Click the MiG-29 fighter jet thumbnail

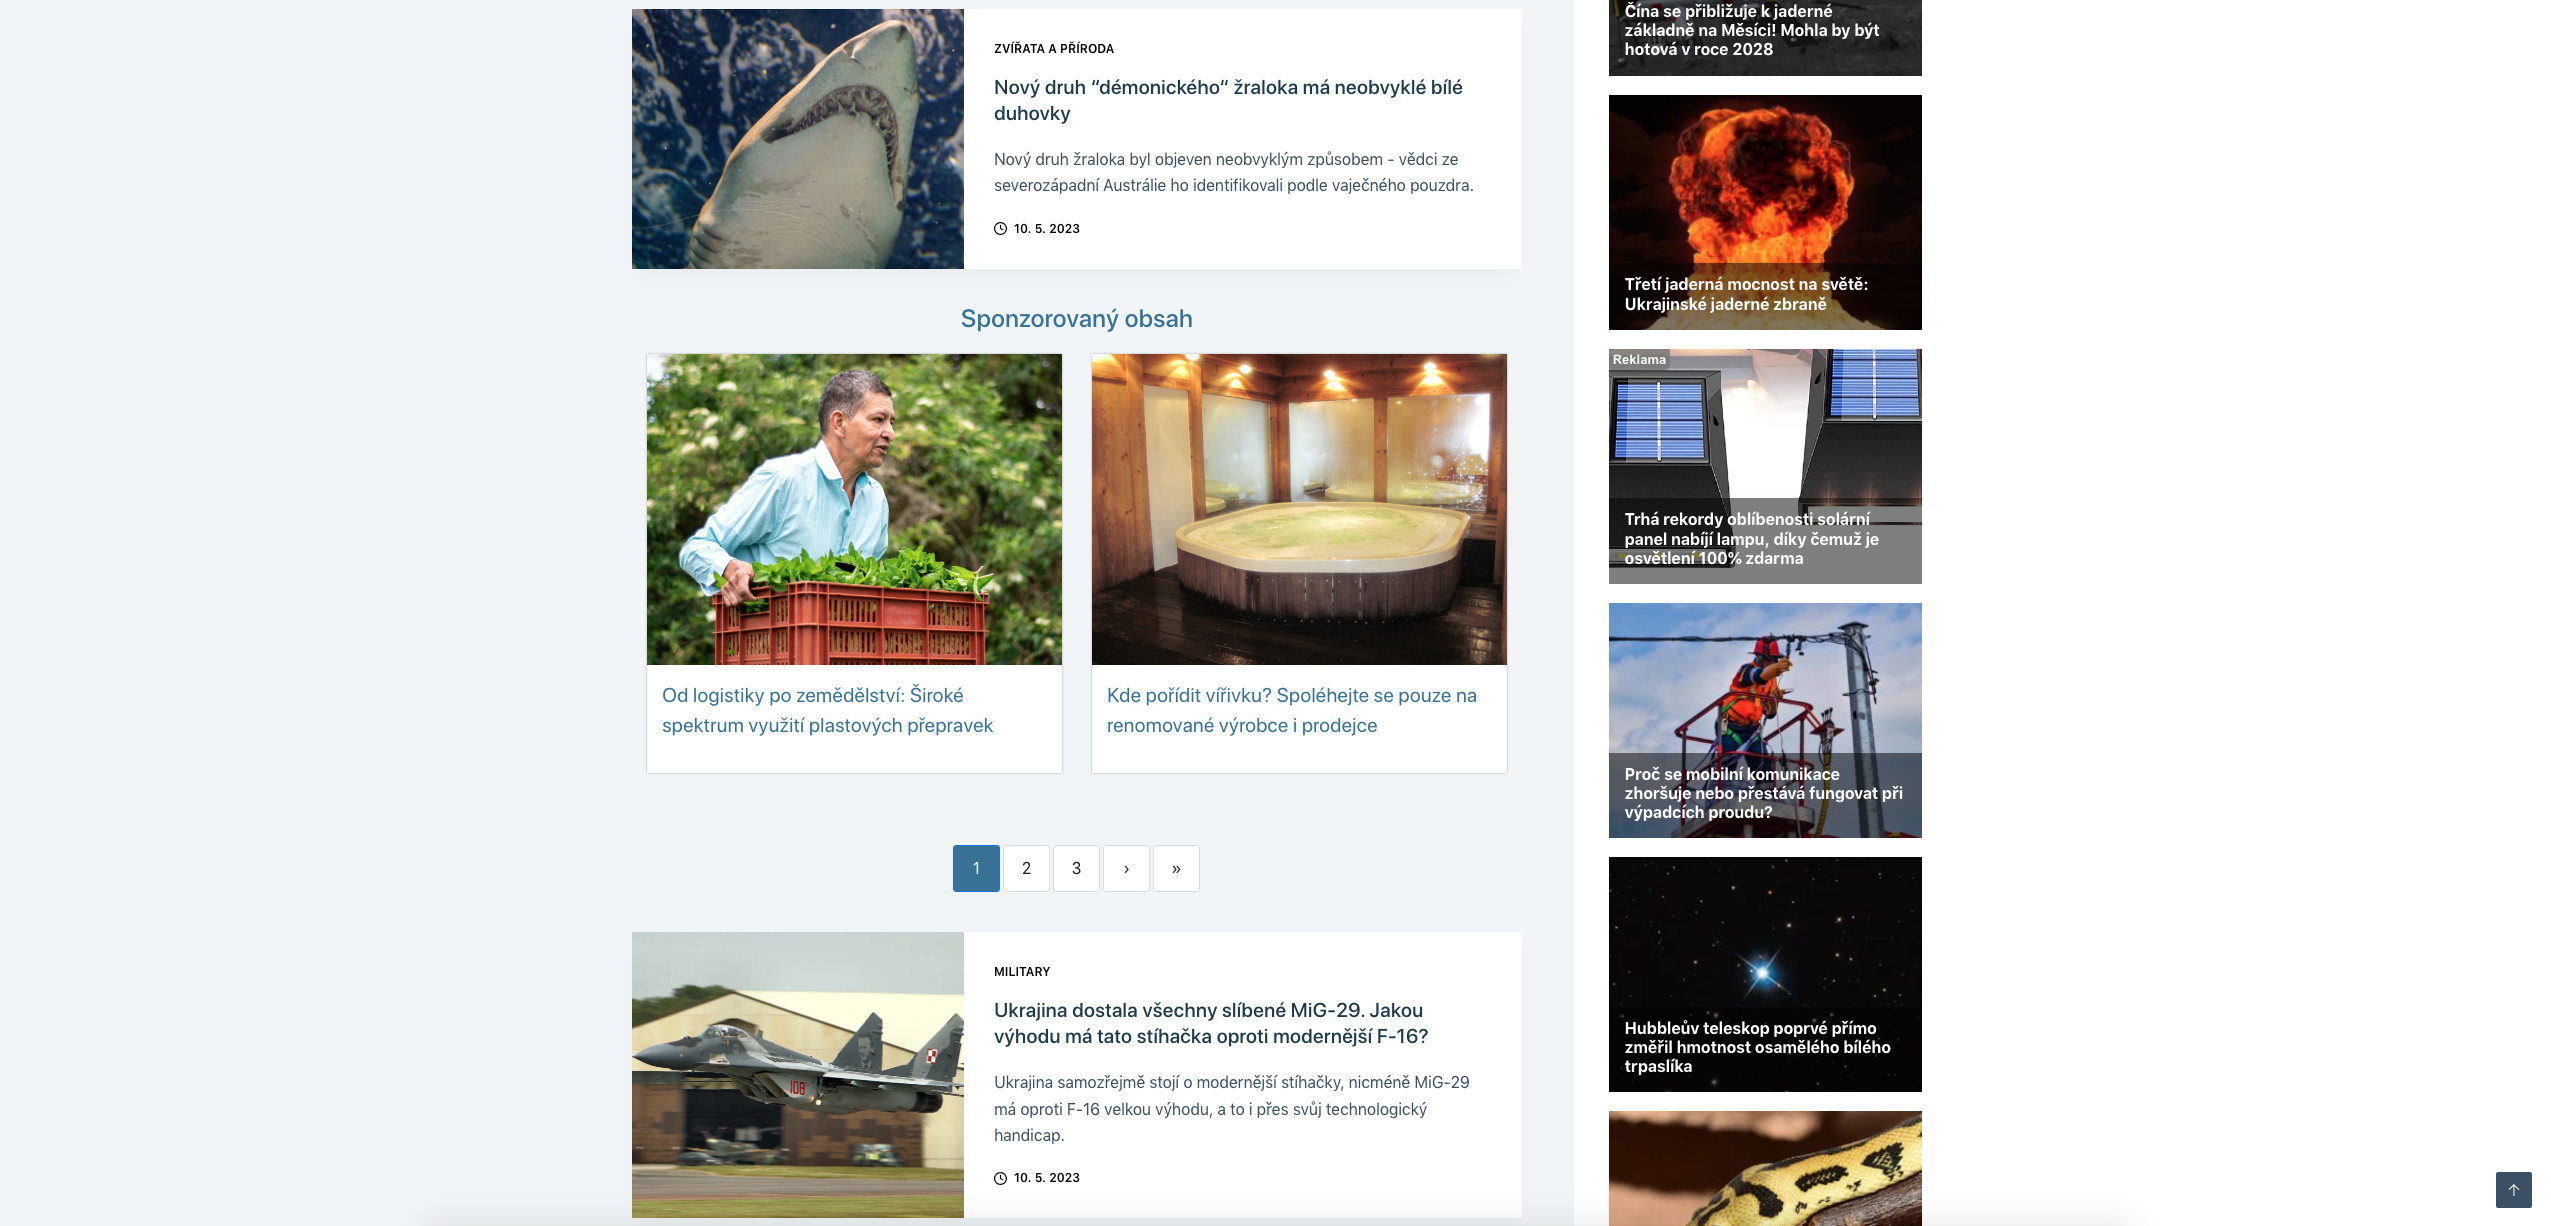798,1075
